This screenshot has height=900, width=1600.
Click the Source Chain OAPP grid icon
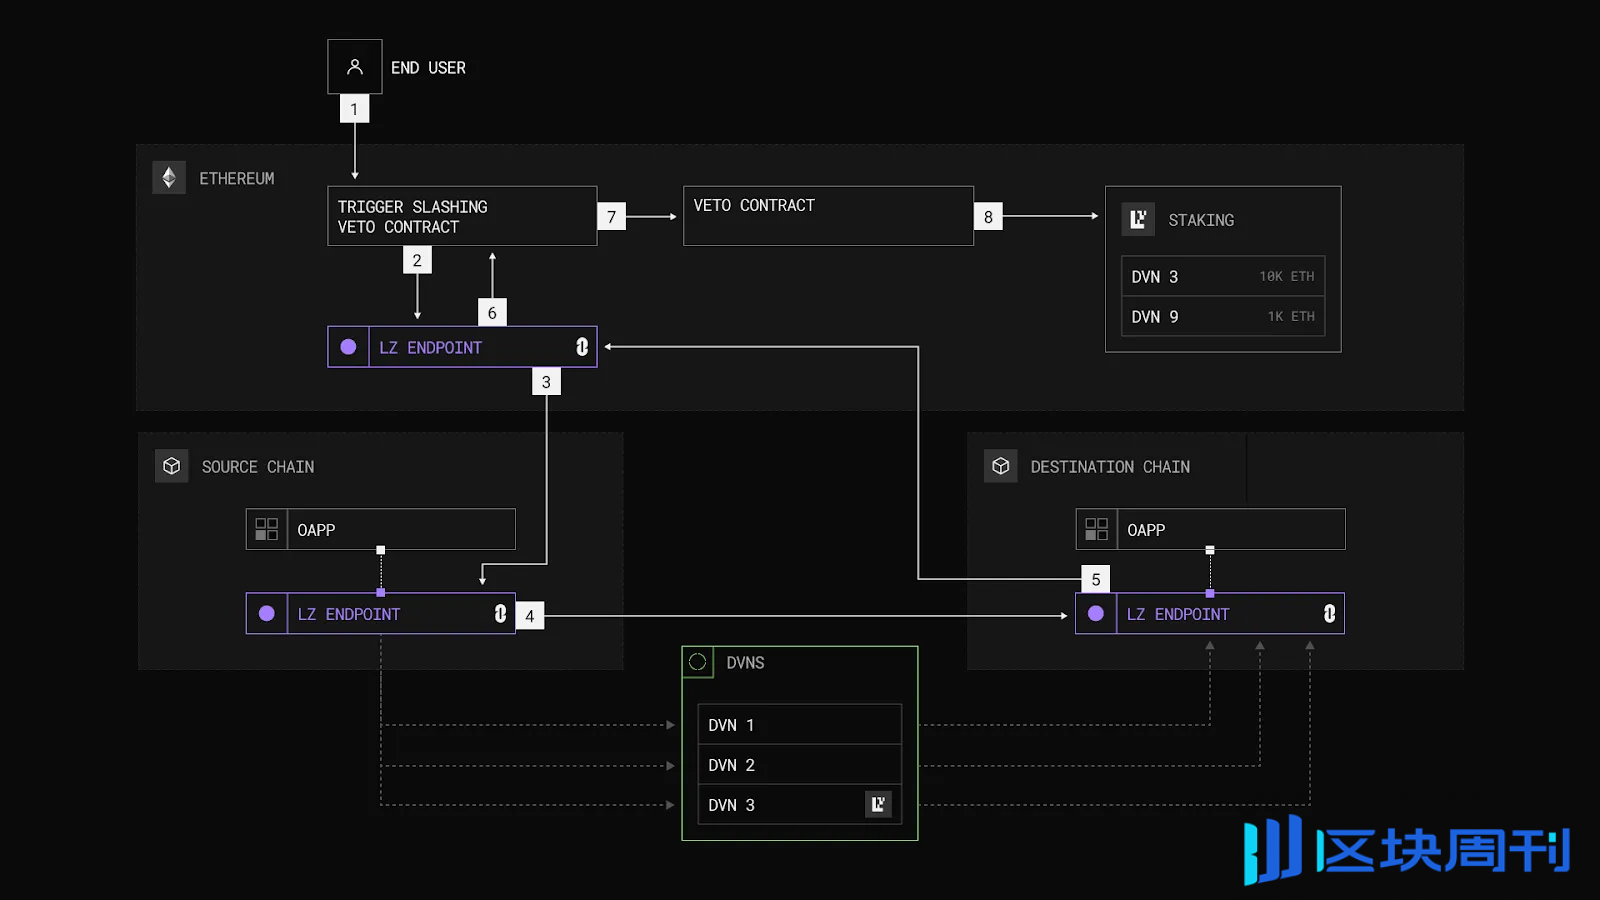point(267,529)
